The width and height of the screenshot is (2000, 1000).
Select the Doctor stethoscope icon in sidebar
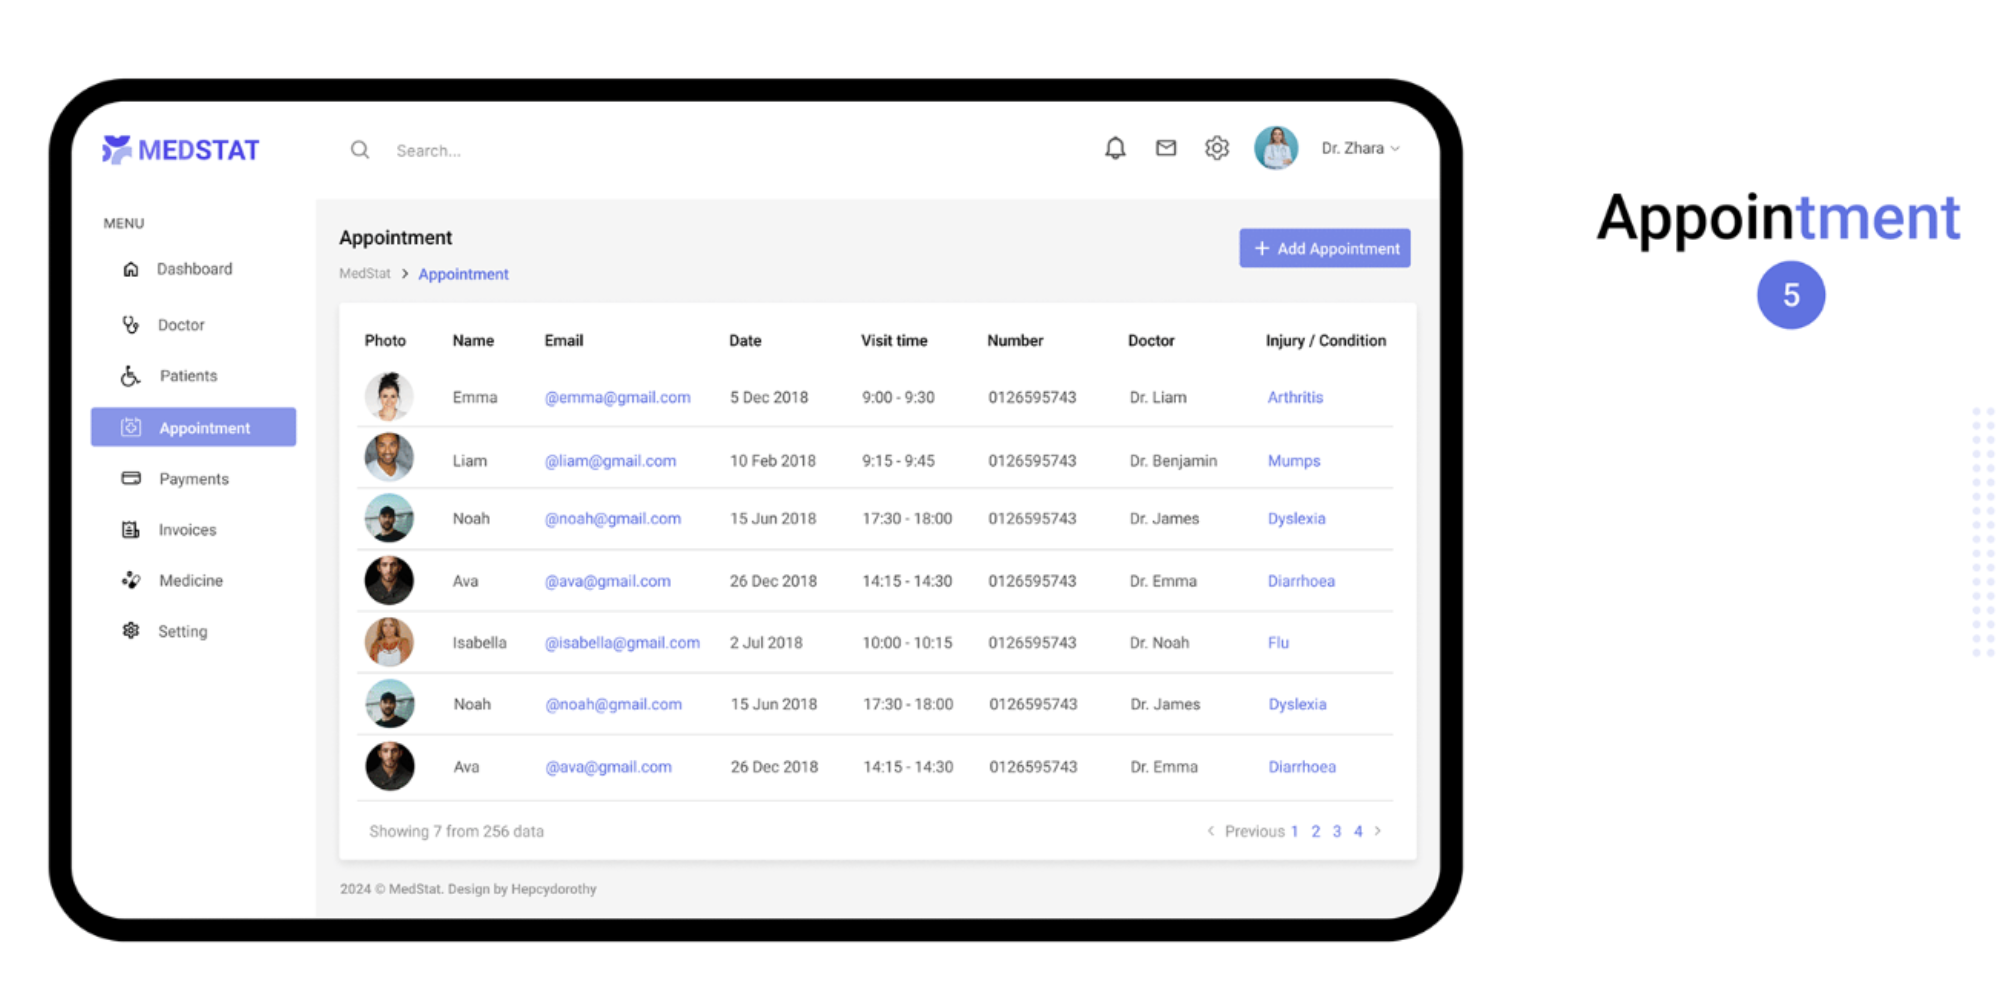click(x=131, y=325)
